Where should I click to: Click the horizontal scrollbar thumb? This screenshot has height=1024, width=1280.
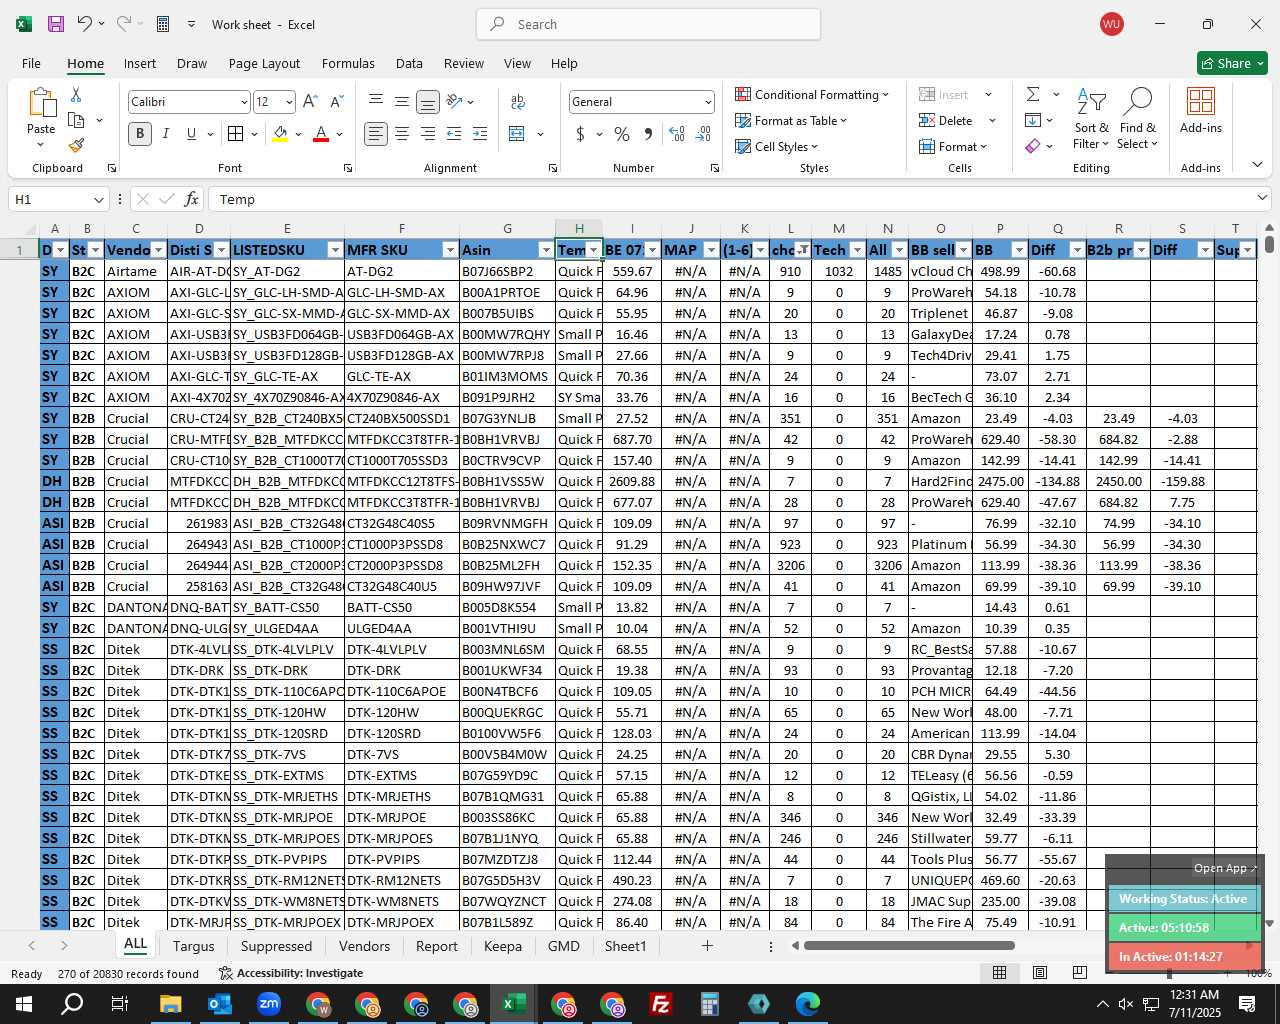pyautogui.click(x=909, y=946)
